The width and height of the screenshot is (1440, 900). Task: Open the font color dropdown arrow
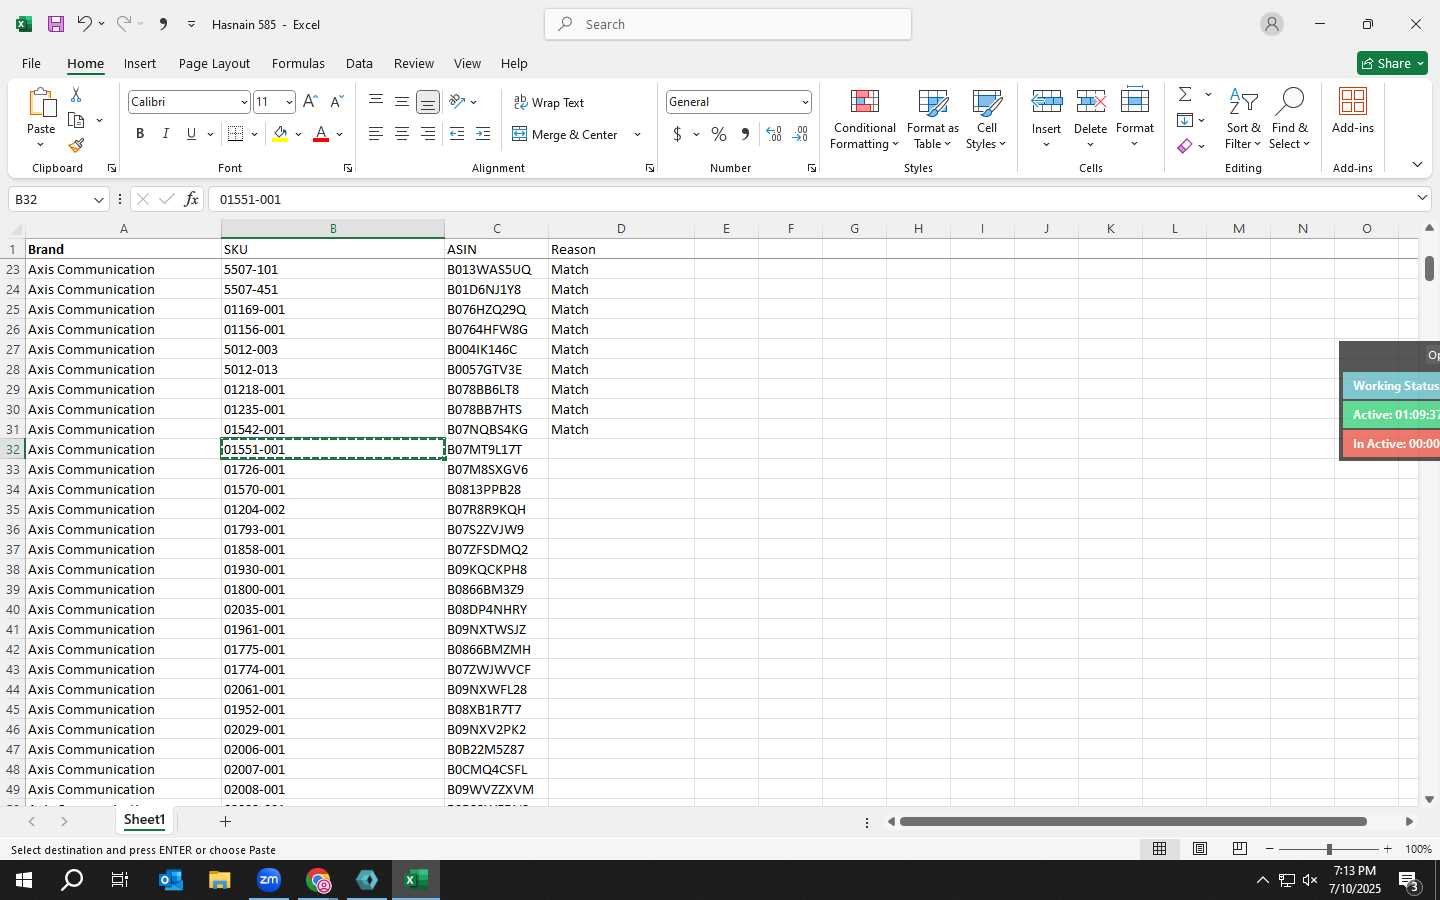click(x=339, y=134)
